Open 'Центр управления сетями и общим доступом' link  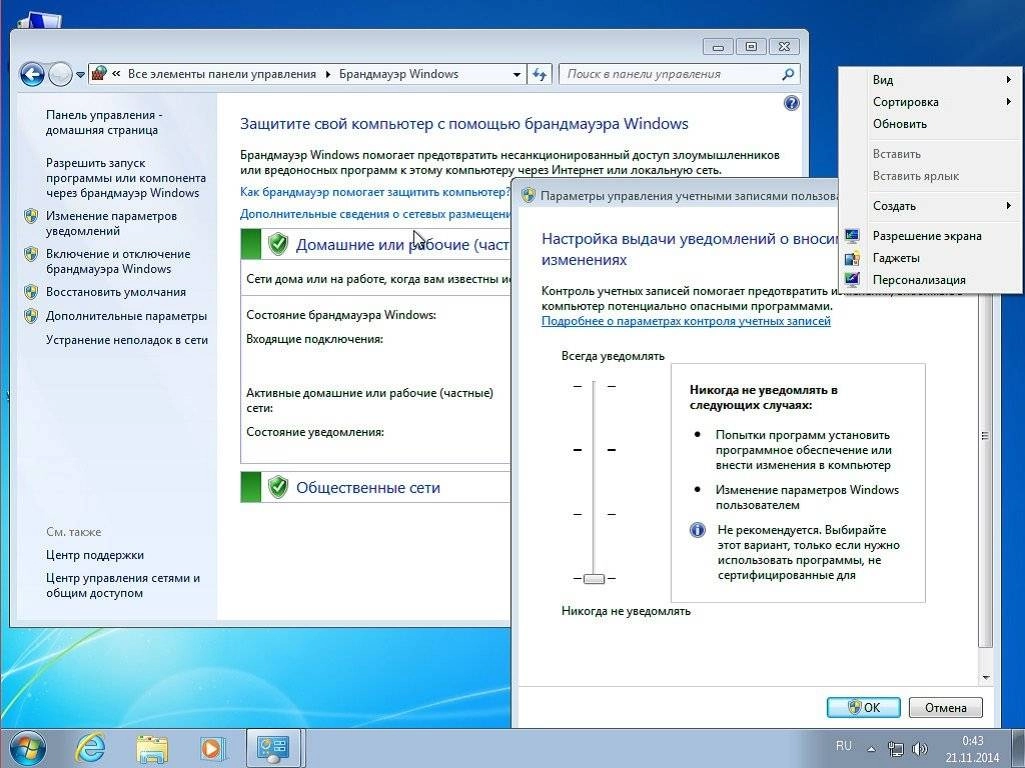point(123,586)
